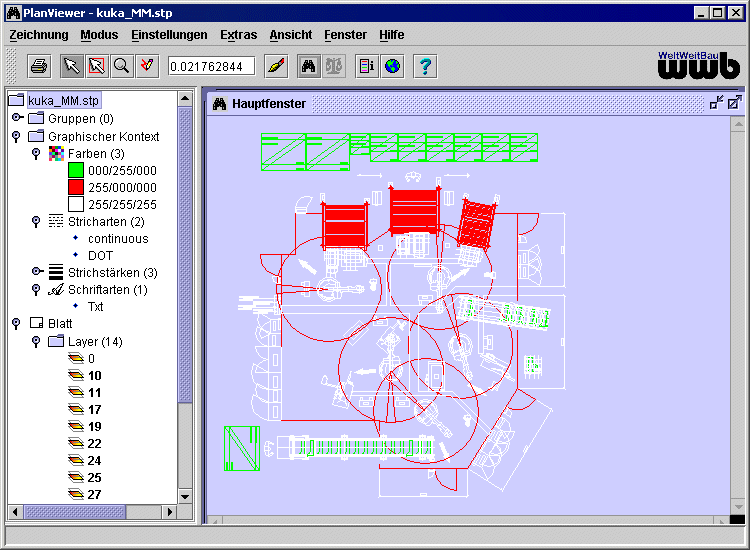Screen dimensions: 750x550
Task: Expand the Gruppen (0) node
Action: (17, 118)
